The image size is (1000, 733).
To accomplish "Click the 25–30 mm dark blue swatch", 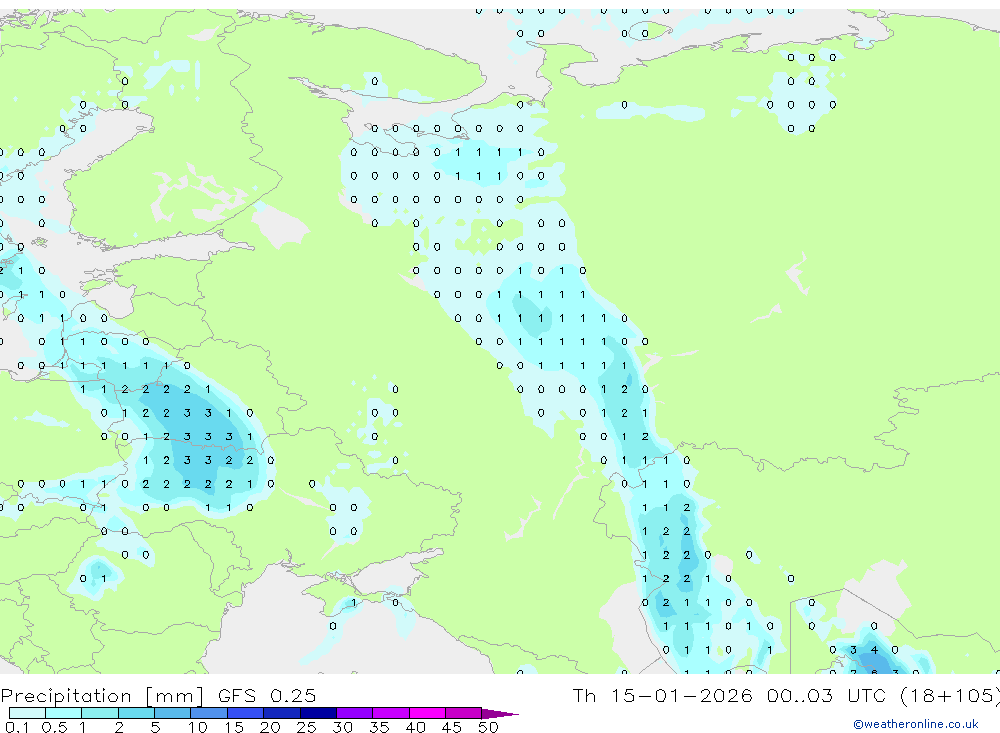I will 318,713.
